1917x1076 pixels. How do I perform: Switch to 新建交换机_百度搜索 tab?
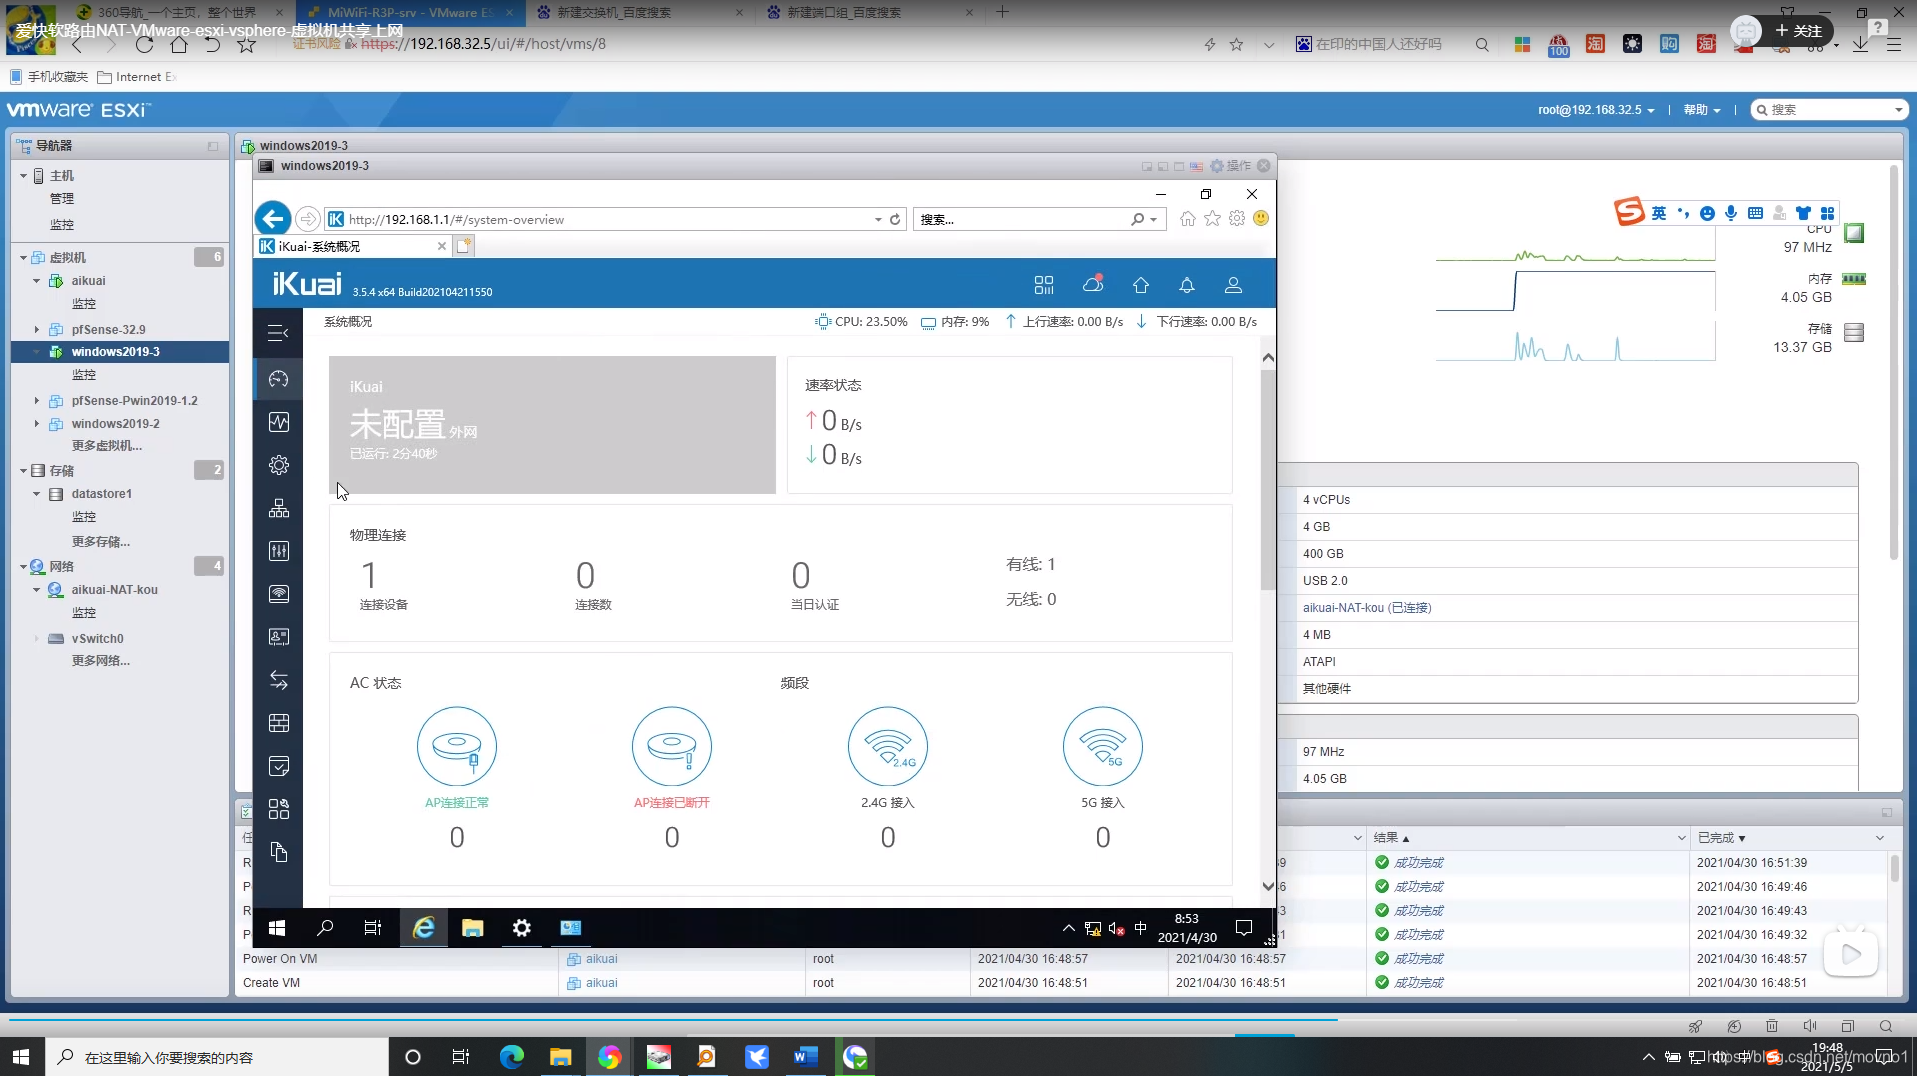[642, 13]
